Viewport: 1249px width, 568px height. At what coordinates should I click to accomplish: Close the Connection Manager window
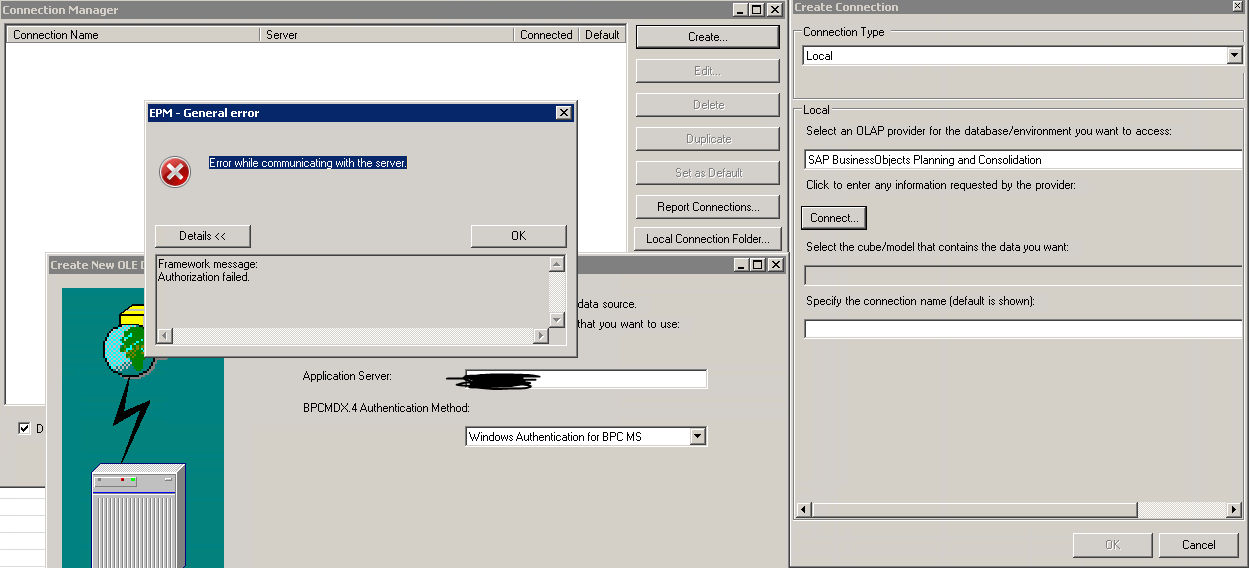pyautogui.click(x=774, y=9)
